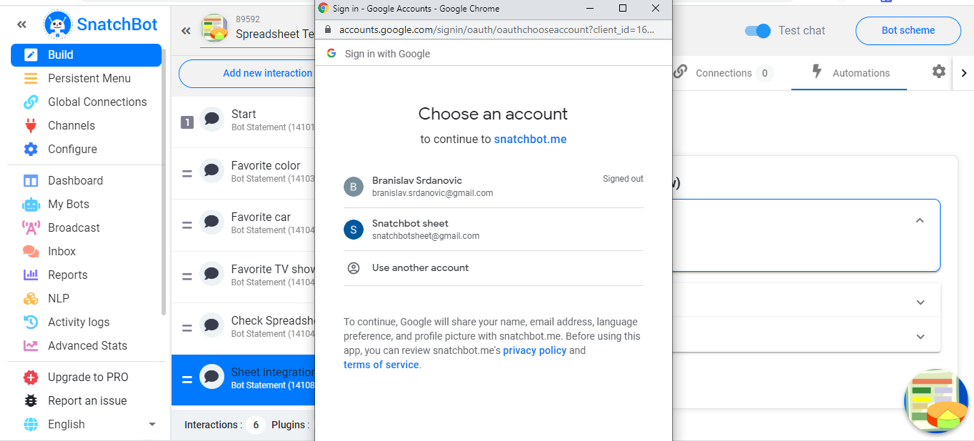Click the Bot scheme button

908,30
